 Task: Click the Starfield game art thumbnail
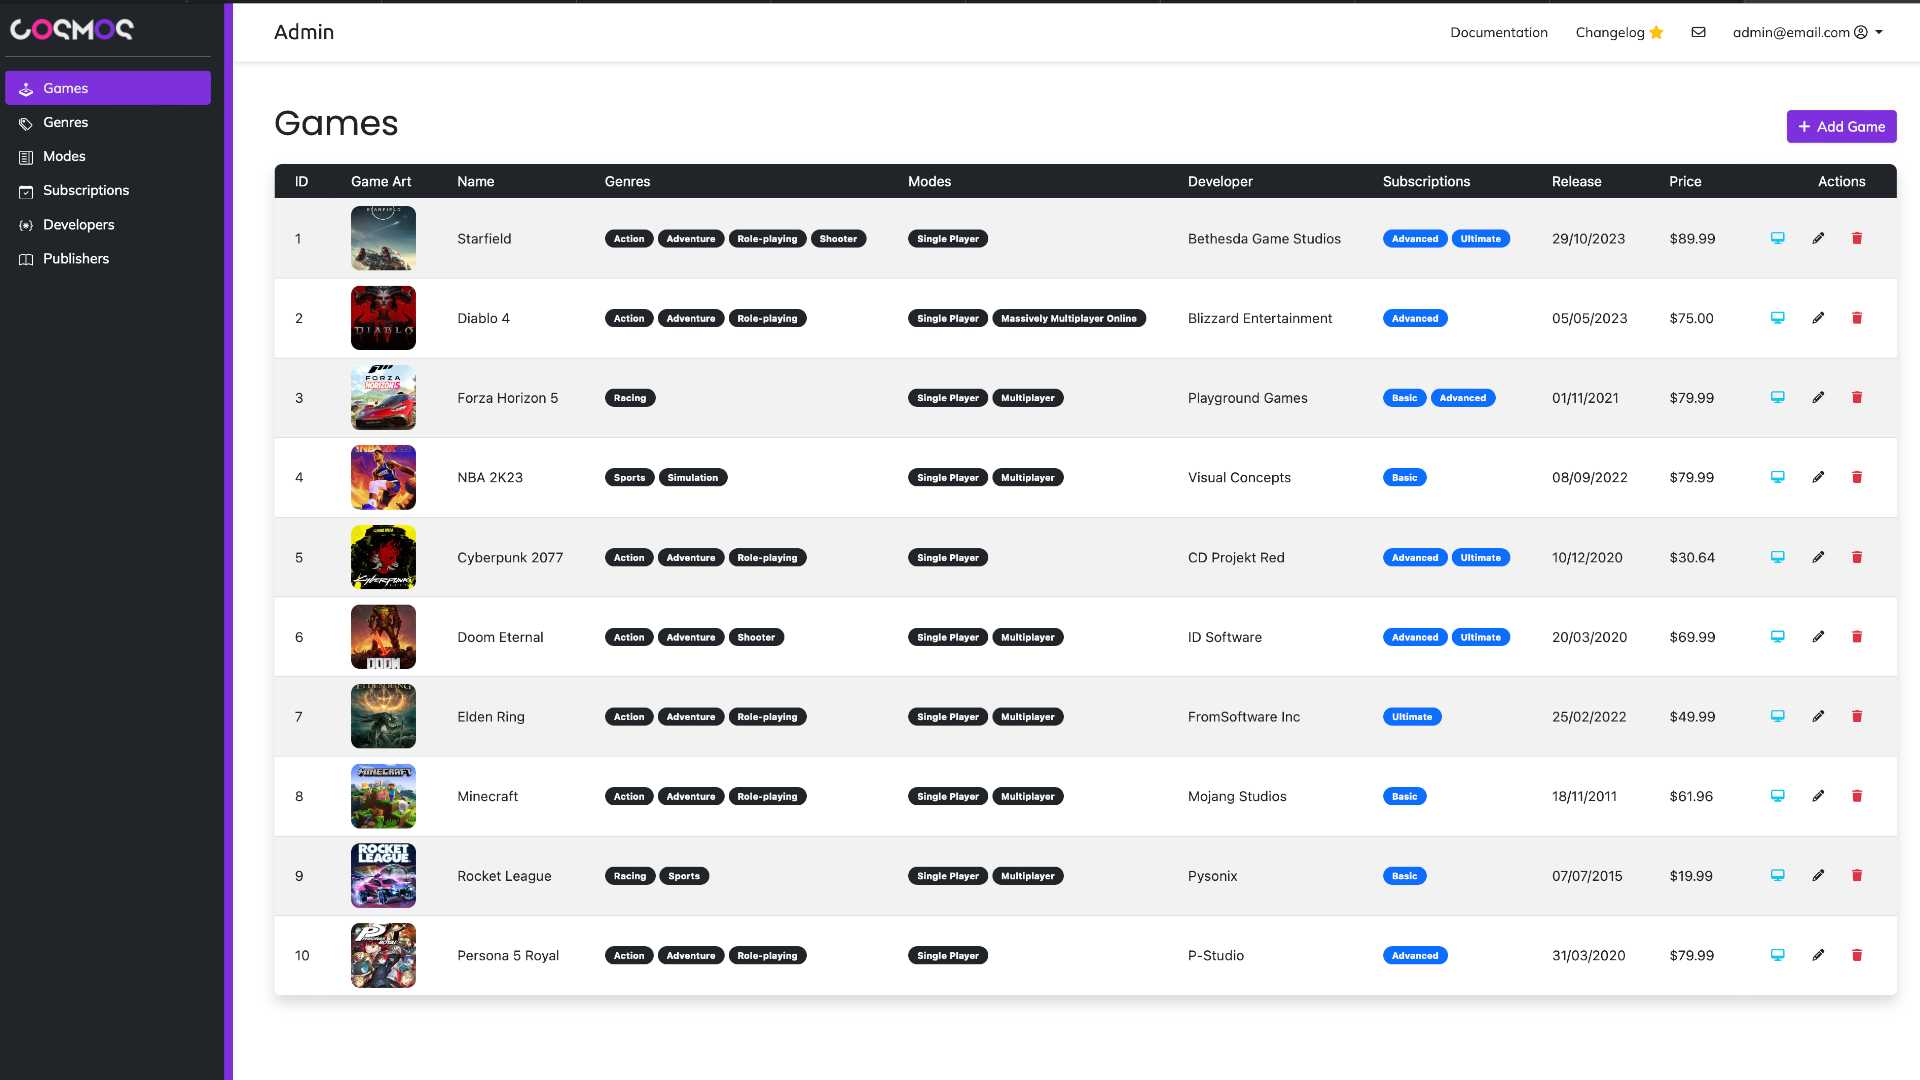point(383,238)
